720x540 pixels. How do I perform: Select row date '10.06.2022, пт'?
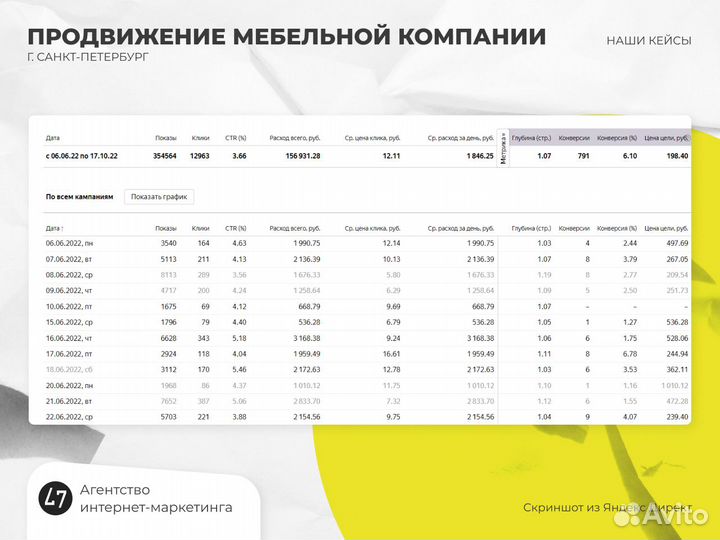coord(69,307)
